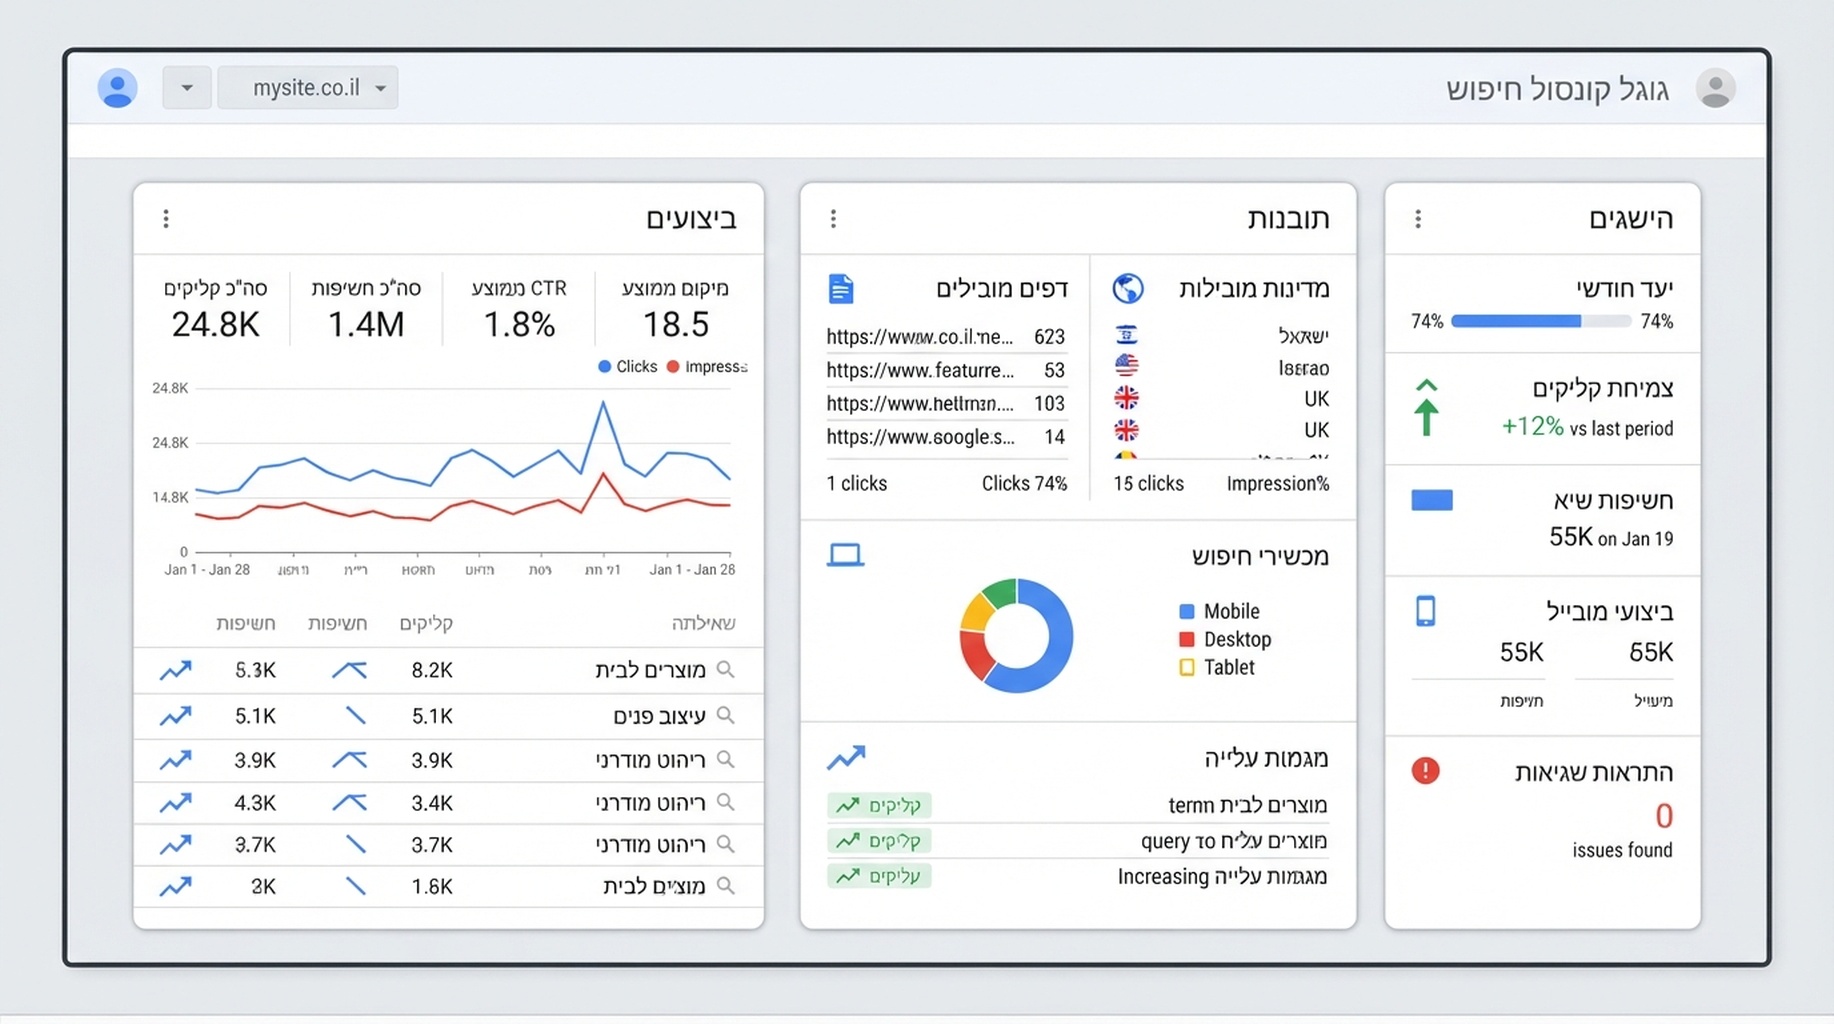Click the קליקים badge for the query row
The image size is (1834, 1024).
(879, 841)
